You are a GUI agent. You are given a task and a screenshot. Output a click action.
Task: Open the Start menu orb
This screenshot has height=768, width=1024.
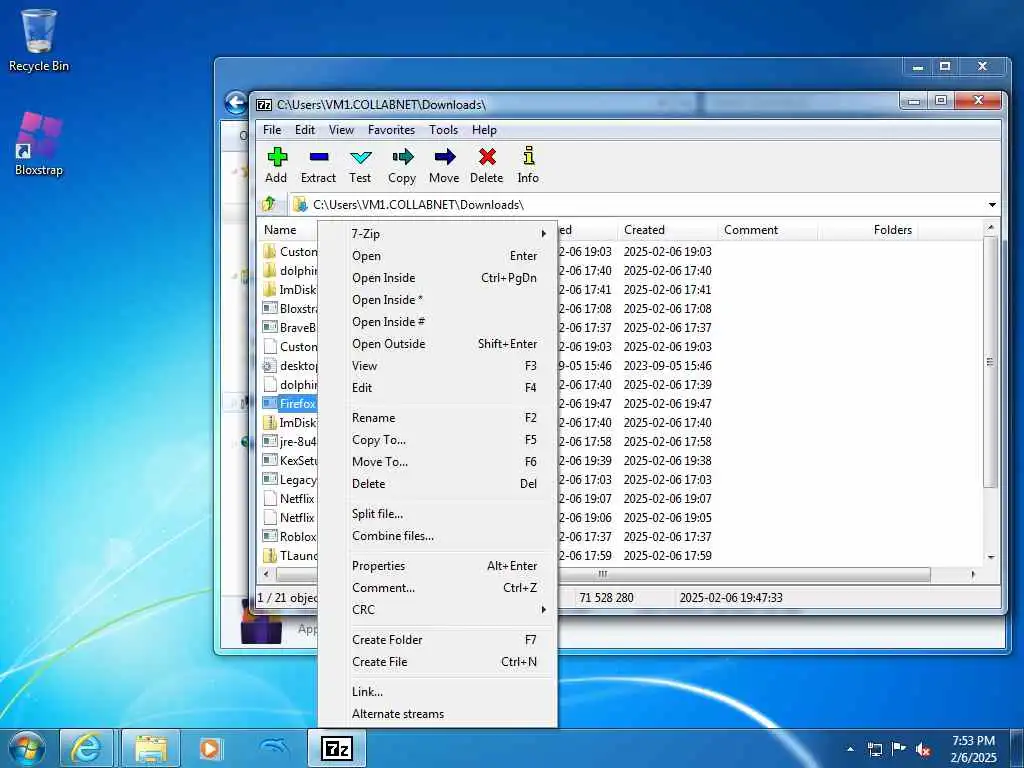pyautogui.click(x=27, y=748)
